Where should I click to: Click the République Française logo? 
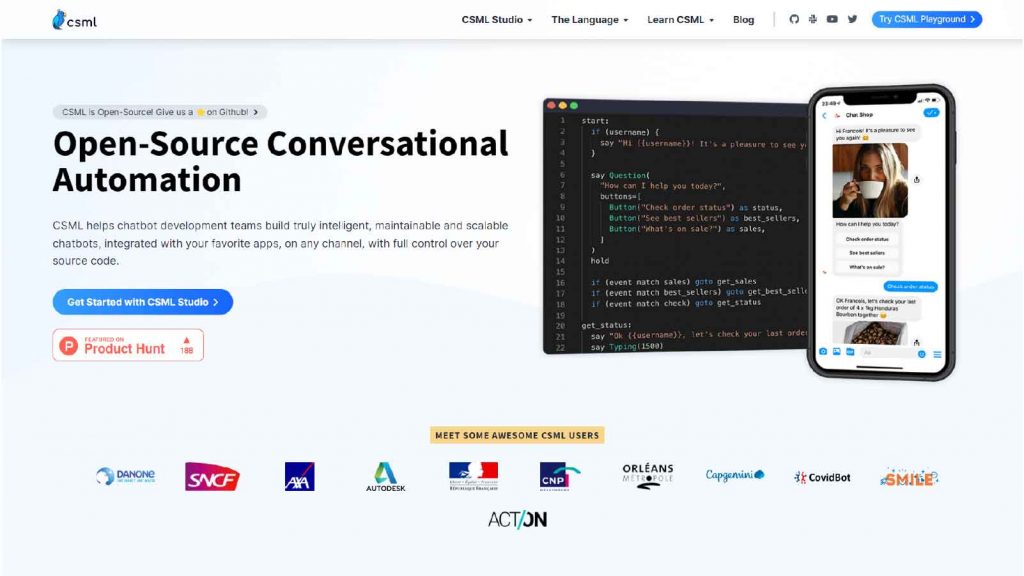coord(473,477)
